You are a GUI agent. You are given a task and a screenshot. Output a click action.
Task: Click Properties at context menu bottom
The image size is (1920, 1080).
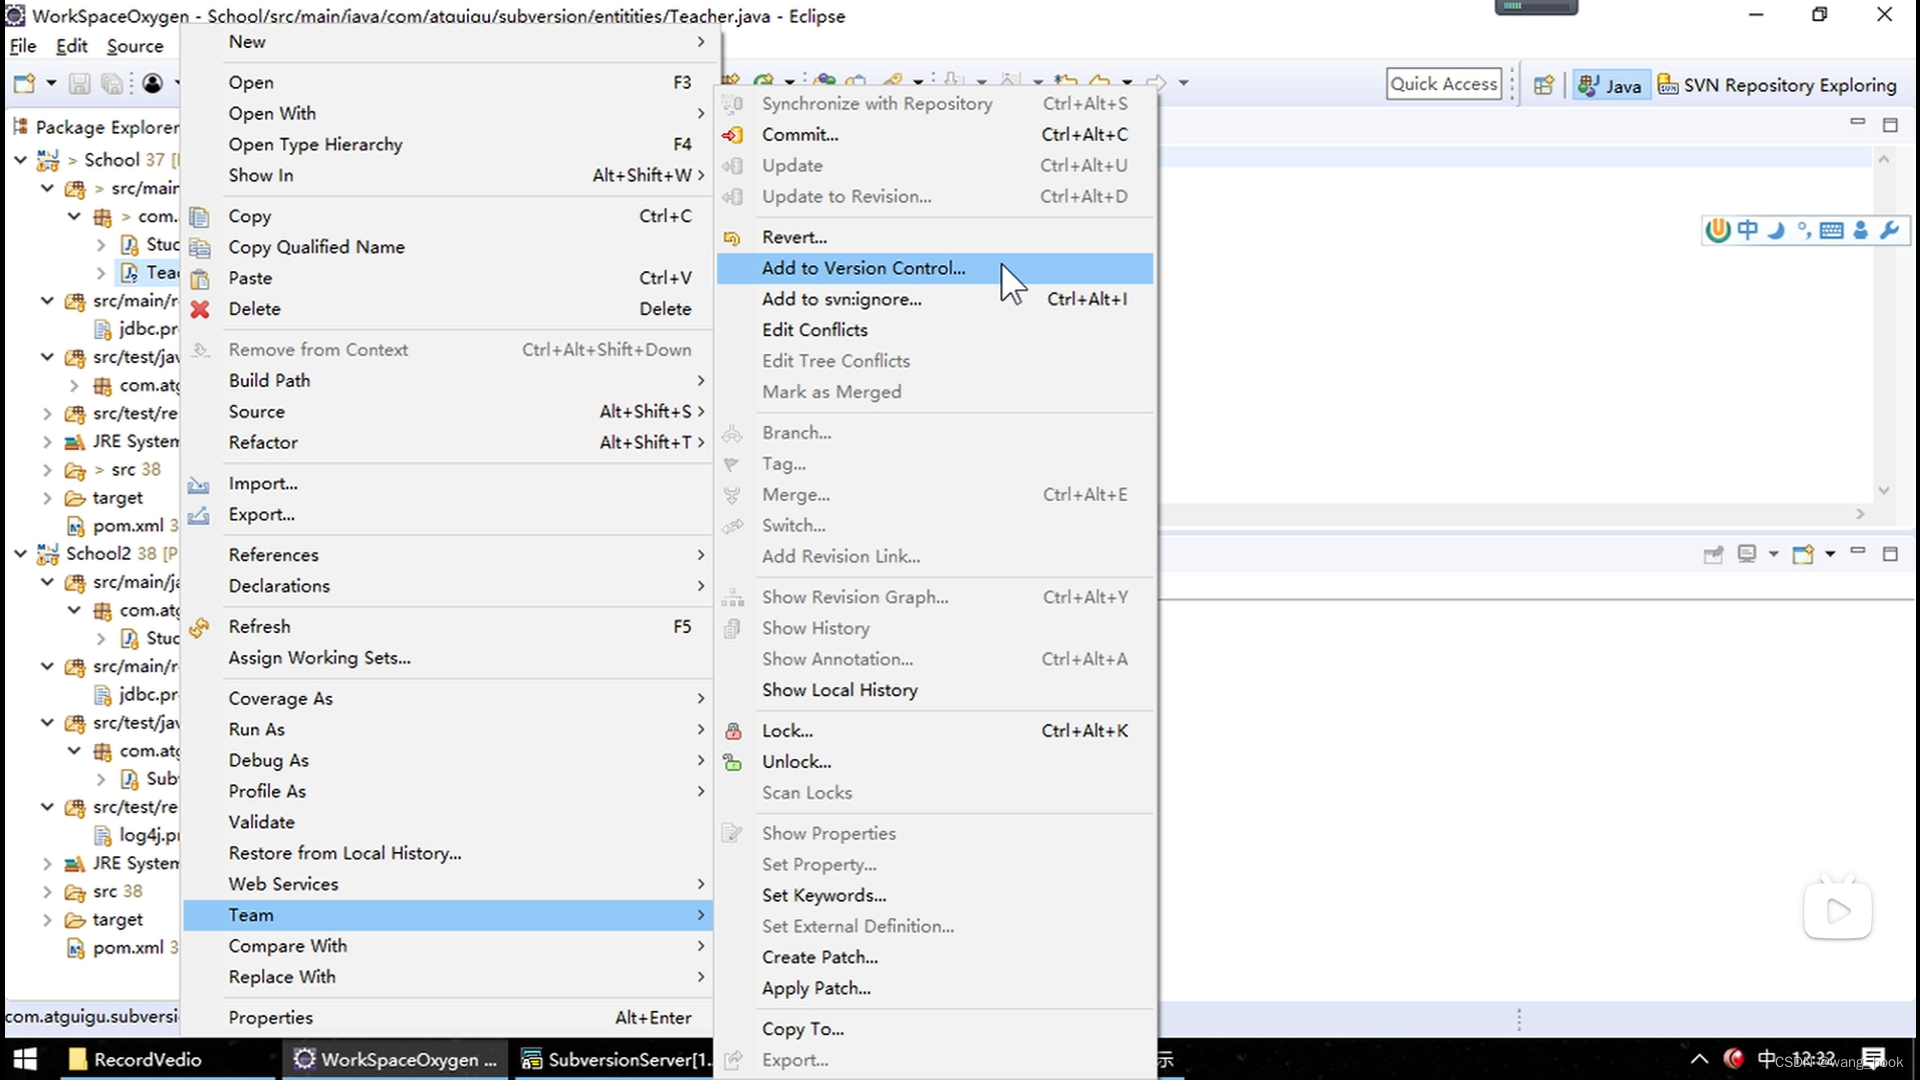[x=447, y=1018]
